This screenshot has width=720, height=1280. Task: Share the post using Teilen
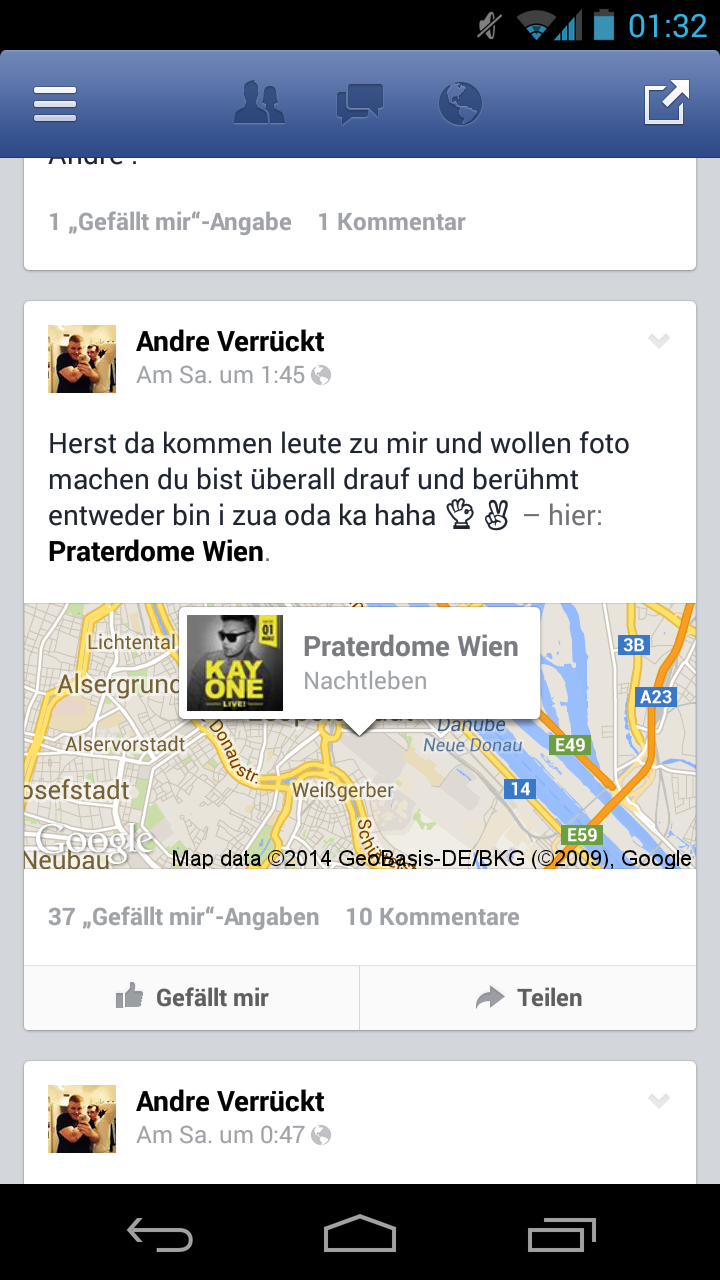[x=528, y=997]
